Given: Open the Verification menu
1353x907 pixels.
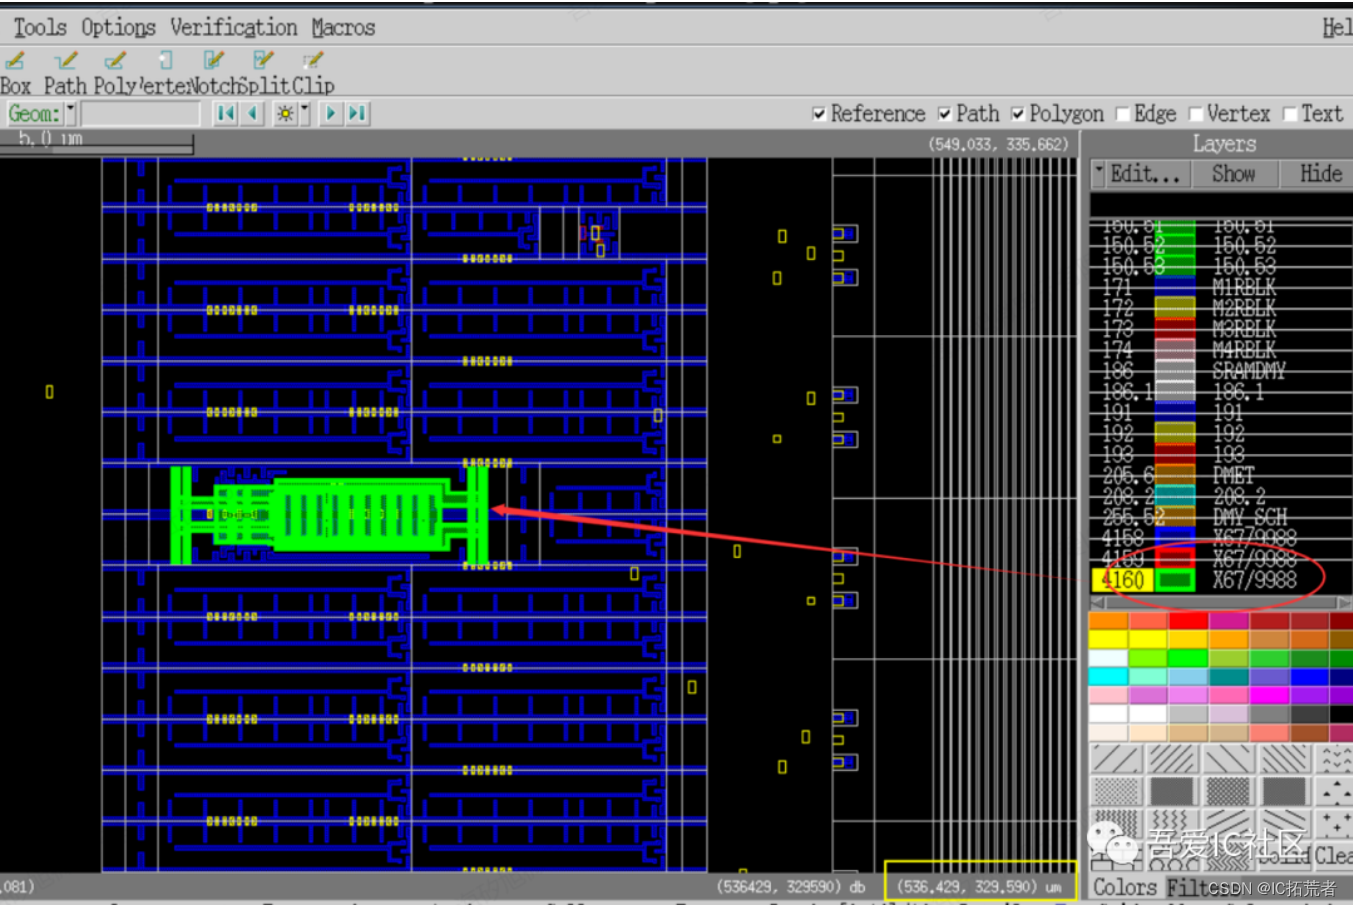Looking at the screenshot, I should click(233, 28).
